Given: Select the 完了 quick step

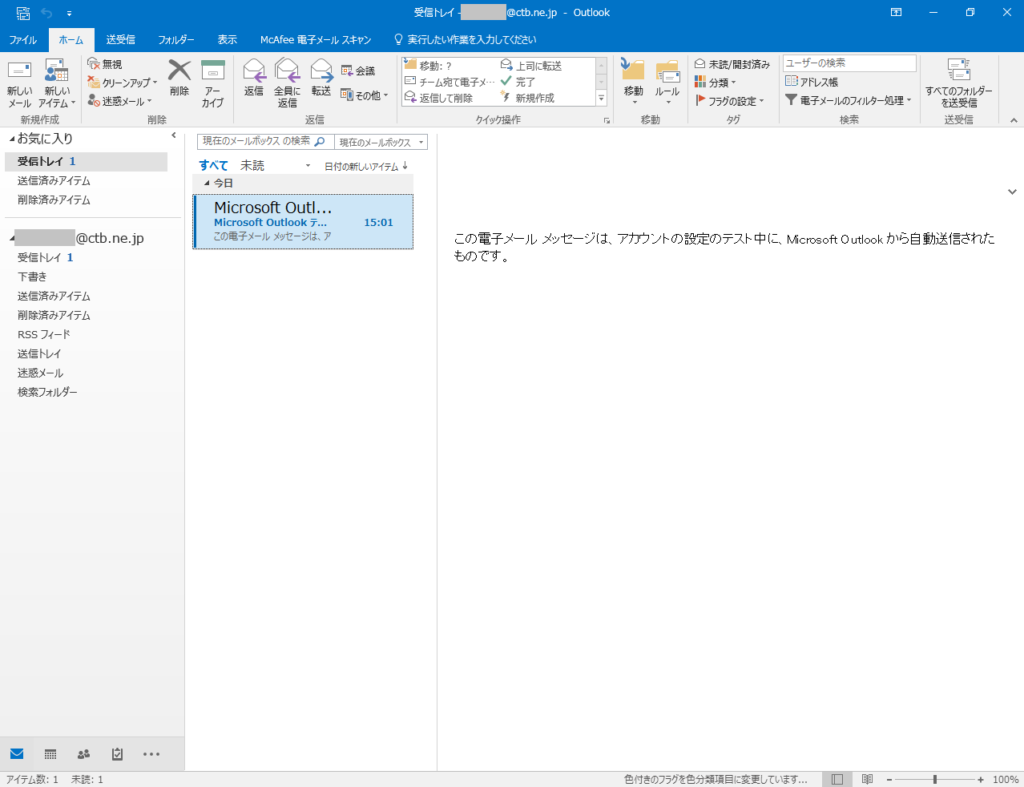Looking at the screenshot, I should (x=518, y=82).
